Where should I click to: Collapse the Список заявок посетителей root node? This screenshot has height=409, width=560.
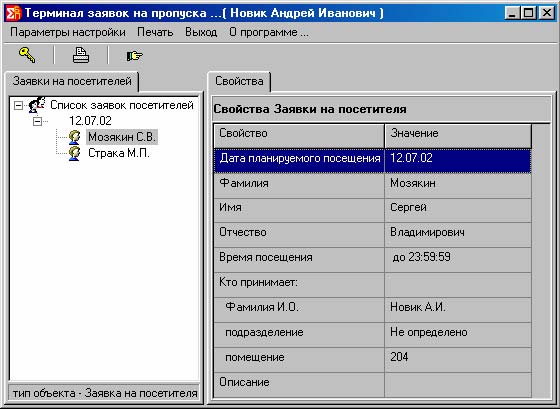click(18, 105)
